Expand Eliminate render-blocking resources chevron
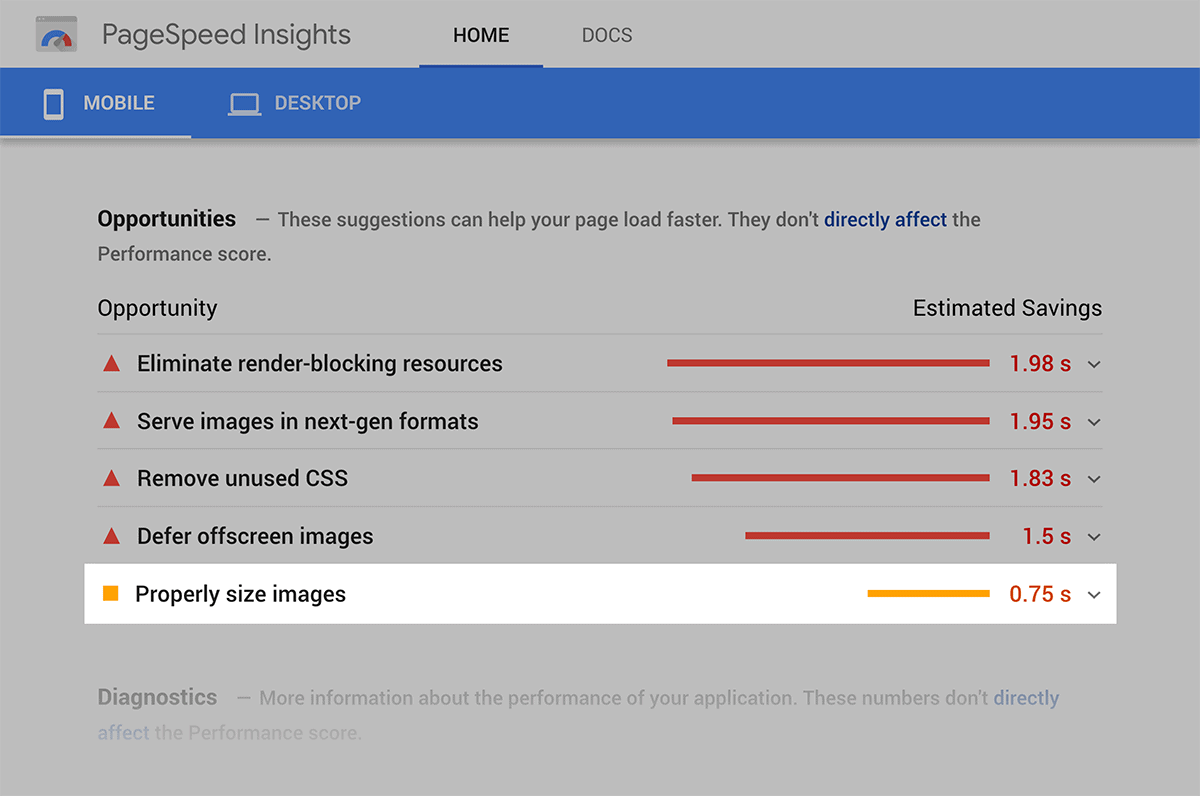Viewport: 1200px width, 796px height. tap(1094, 365)
